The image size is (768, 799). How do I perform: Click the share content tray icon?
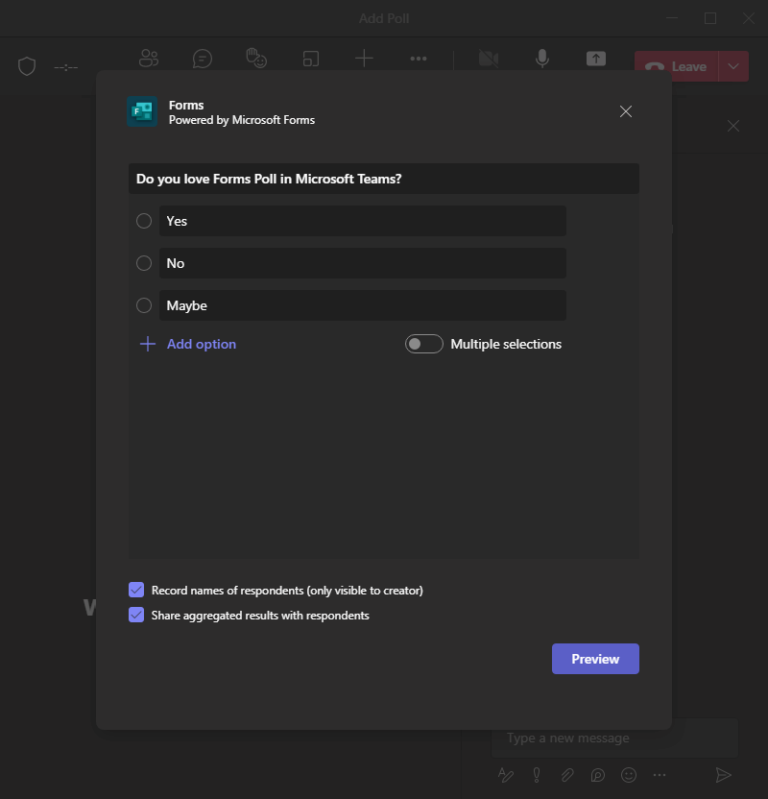pyautogui.click(x=596, y=59)
